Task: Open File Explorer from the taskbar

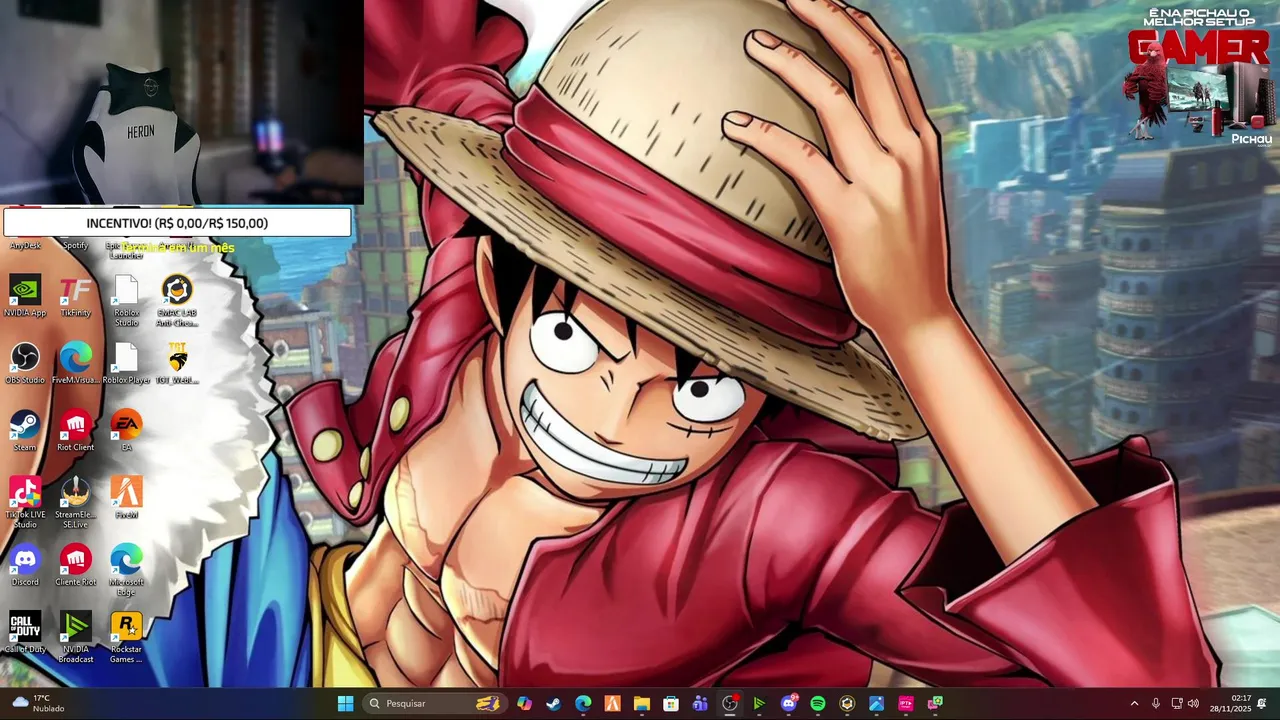Action: (641, 703)
